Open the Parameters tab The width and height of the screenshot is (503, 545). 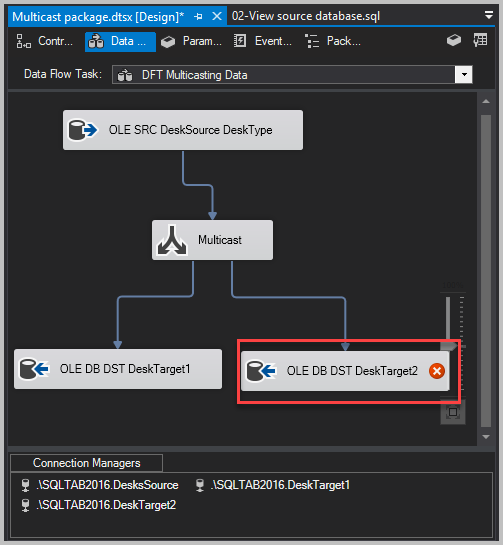point(191,41)
